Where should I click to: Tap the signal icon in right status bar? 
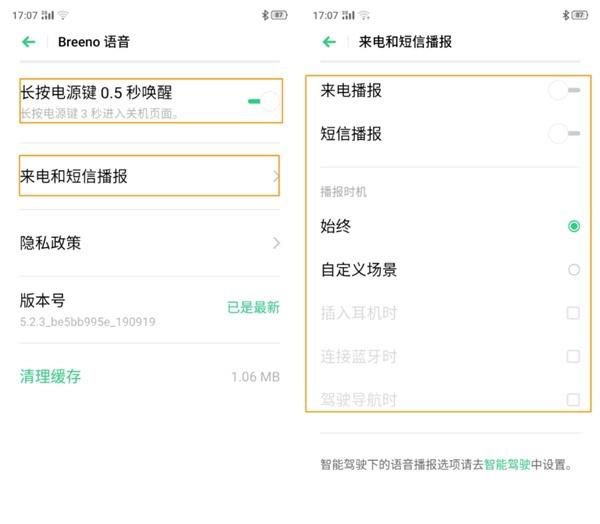coord(348,15)
